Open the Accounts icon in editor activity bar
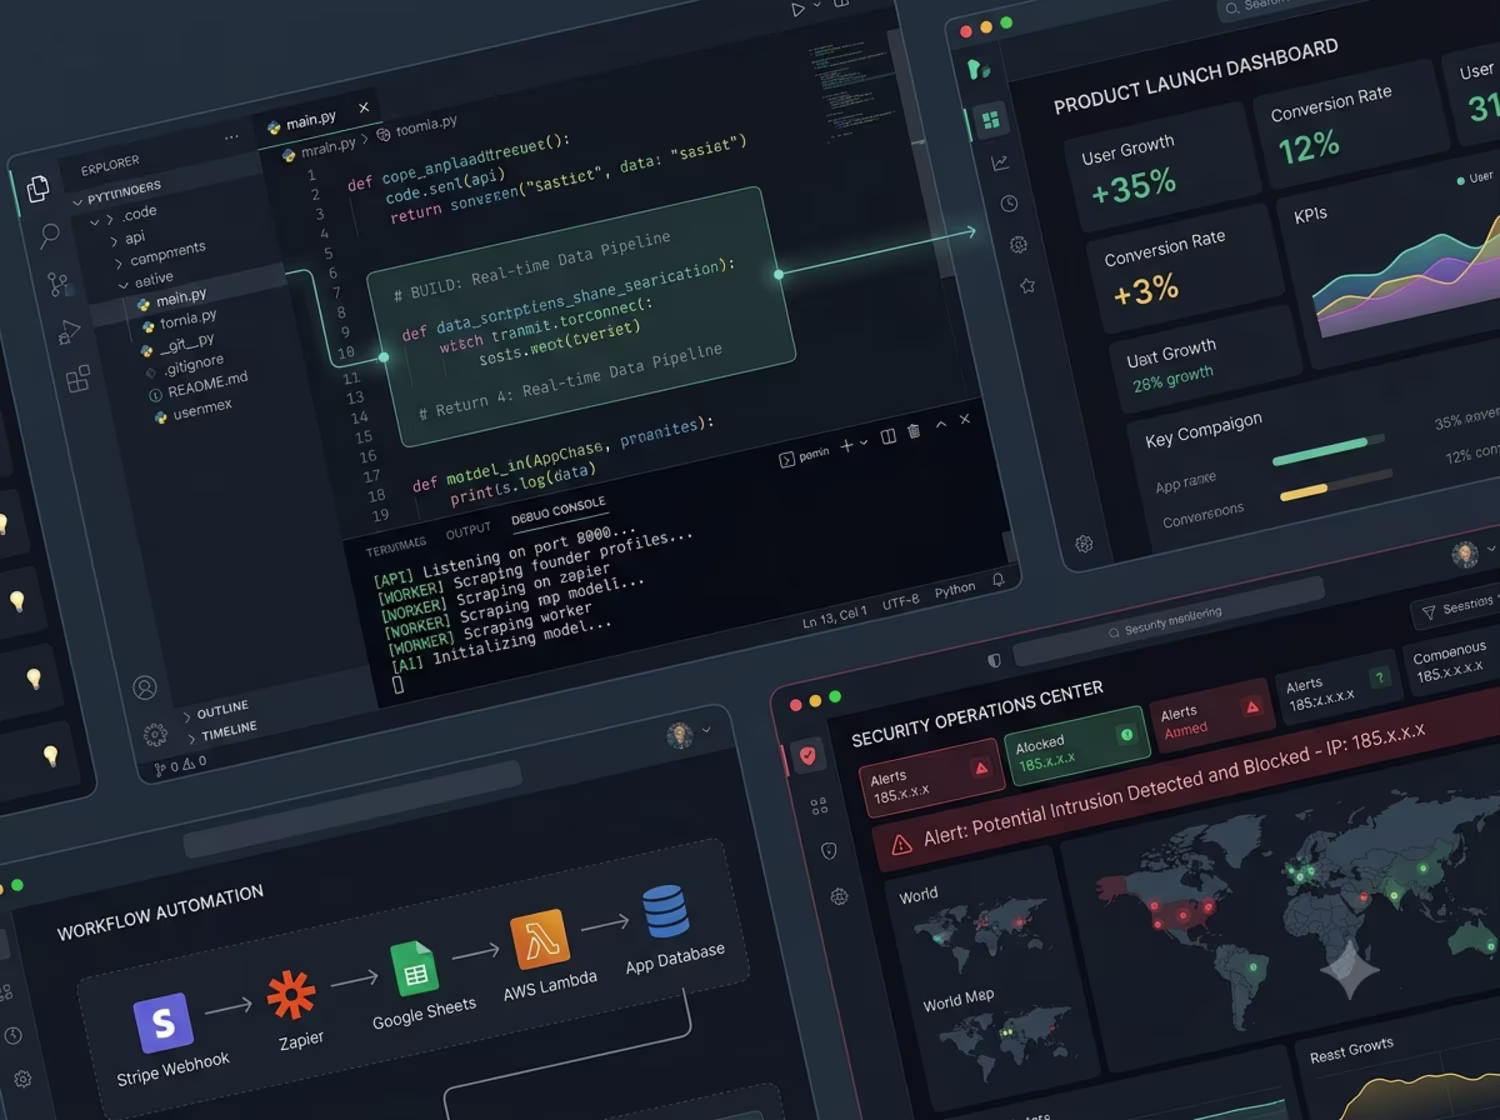 tap(145, 688)
